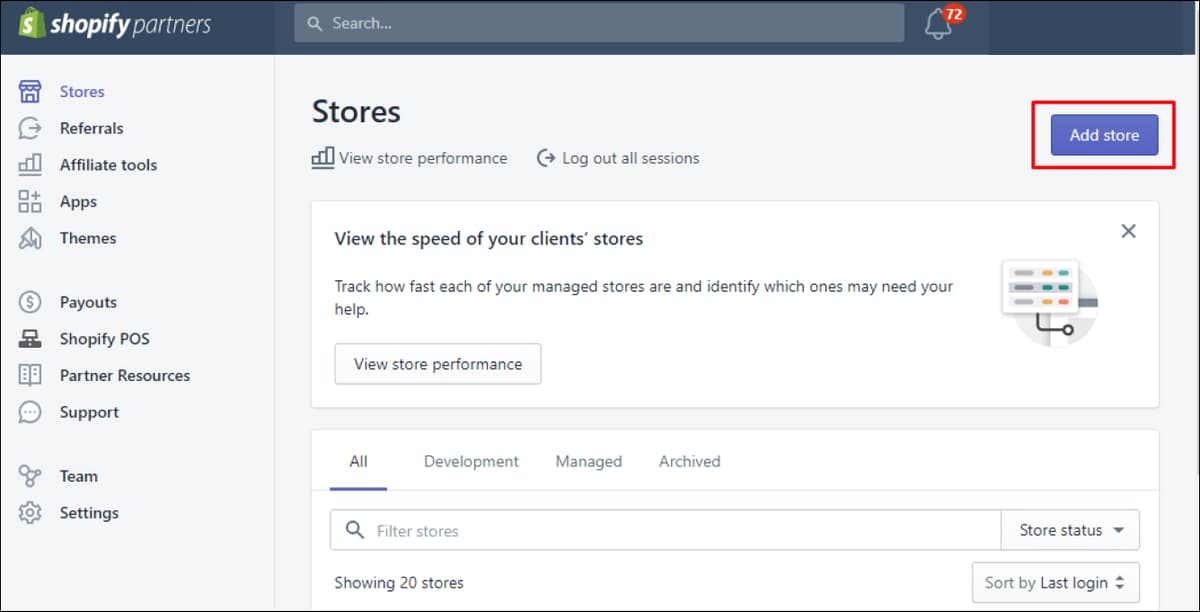Click the logout arrow icon beside Log out all sessions
The height and width of the screenshot is (612, 1200).
[546, 158]
